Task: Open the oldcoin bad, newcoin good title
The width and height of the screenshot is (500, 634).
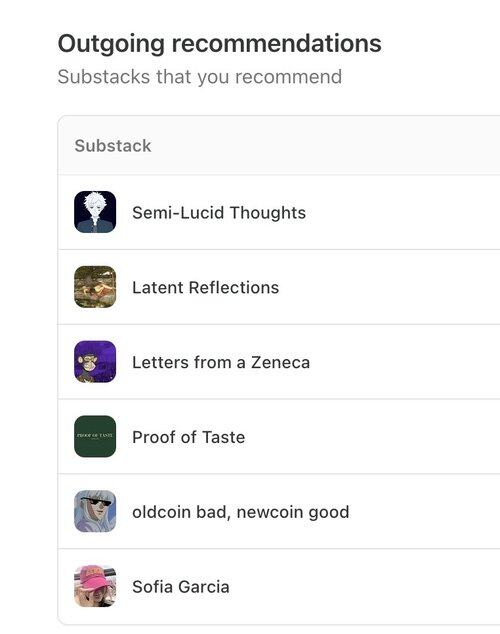Action: [241, 512]
